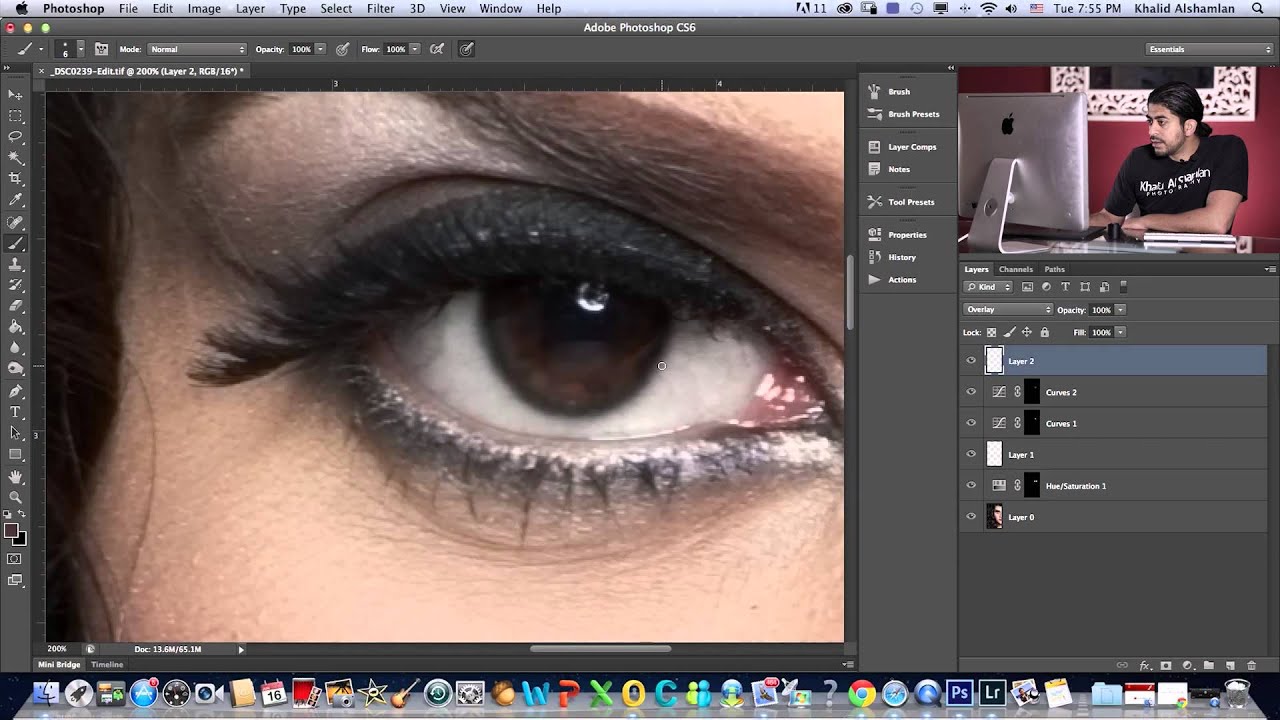Select the Type tool
Viewport: 1280px width, 720px height.
point(15,412)
